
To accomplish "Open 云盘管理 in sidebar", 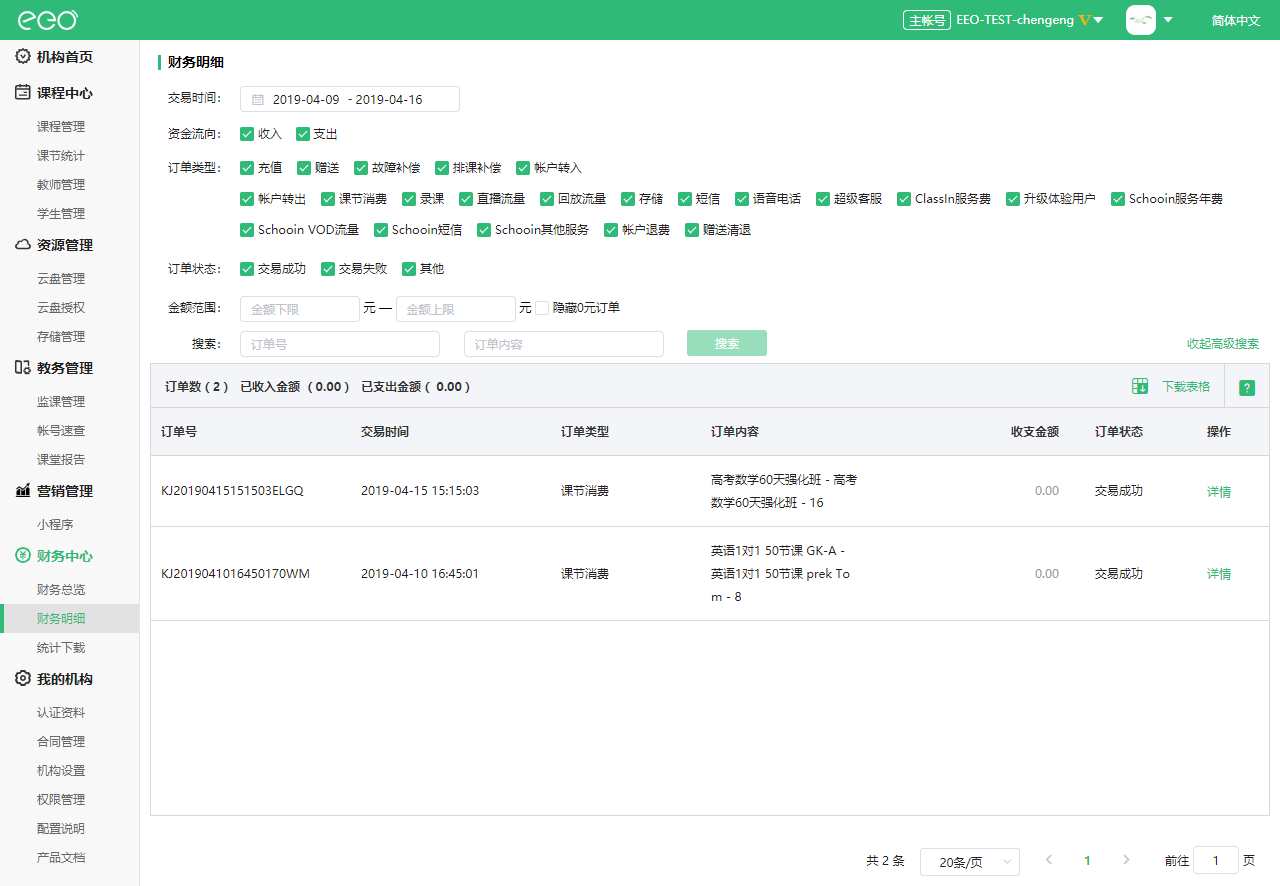I will [x=61, y=279].
